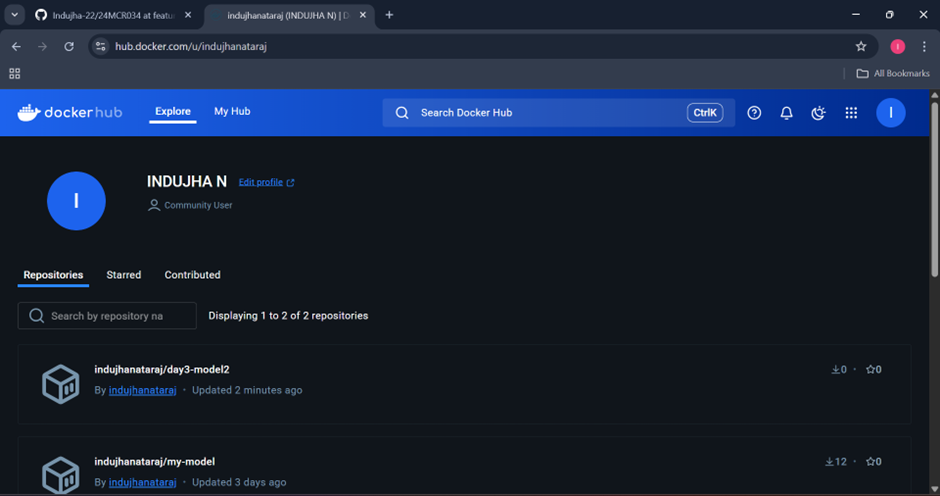Click the 'Community User' label text
This screenshot has width=940, height=496.
tap(198, 205)
